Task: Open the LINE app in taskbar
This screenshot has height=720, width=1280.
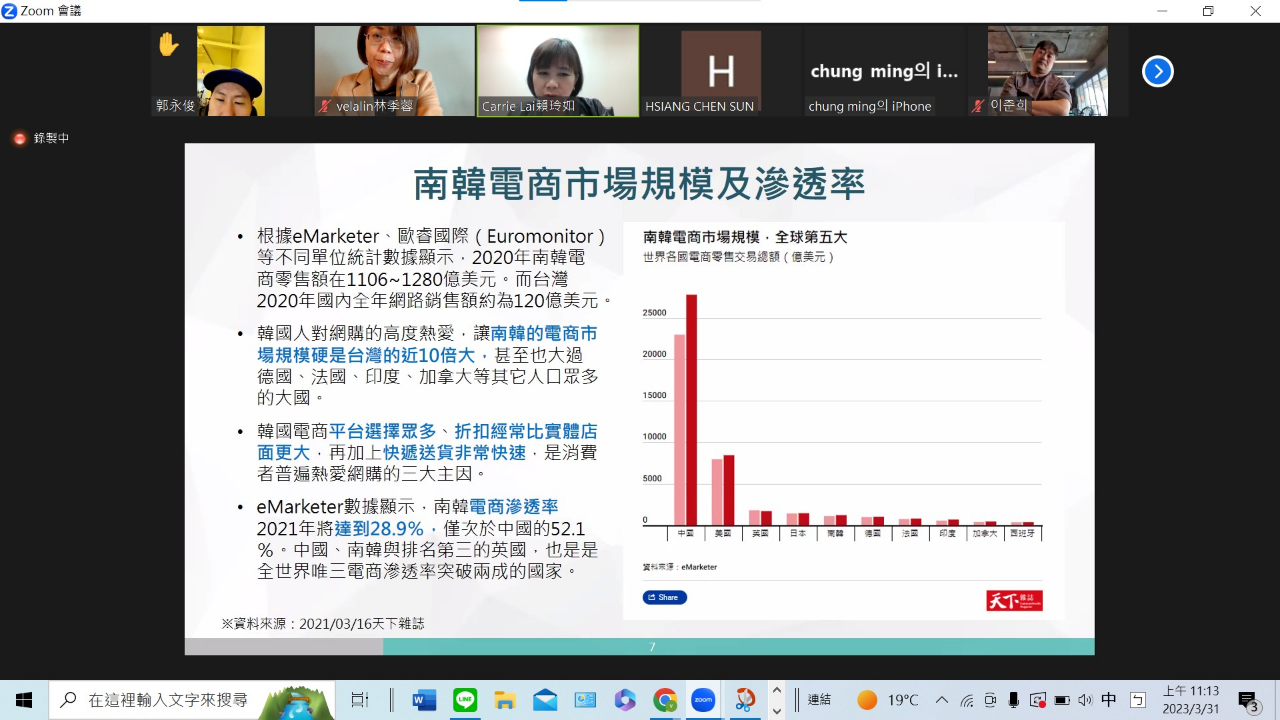Action: click(x=465, y=700)
